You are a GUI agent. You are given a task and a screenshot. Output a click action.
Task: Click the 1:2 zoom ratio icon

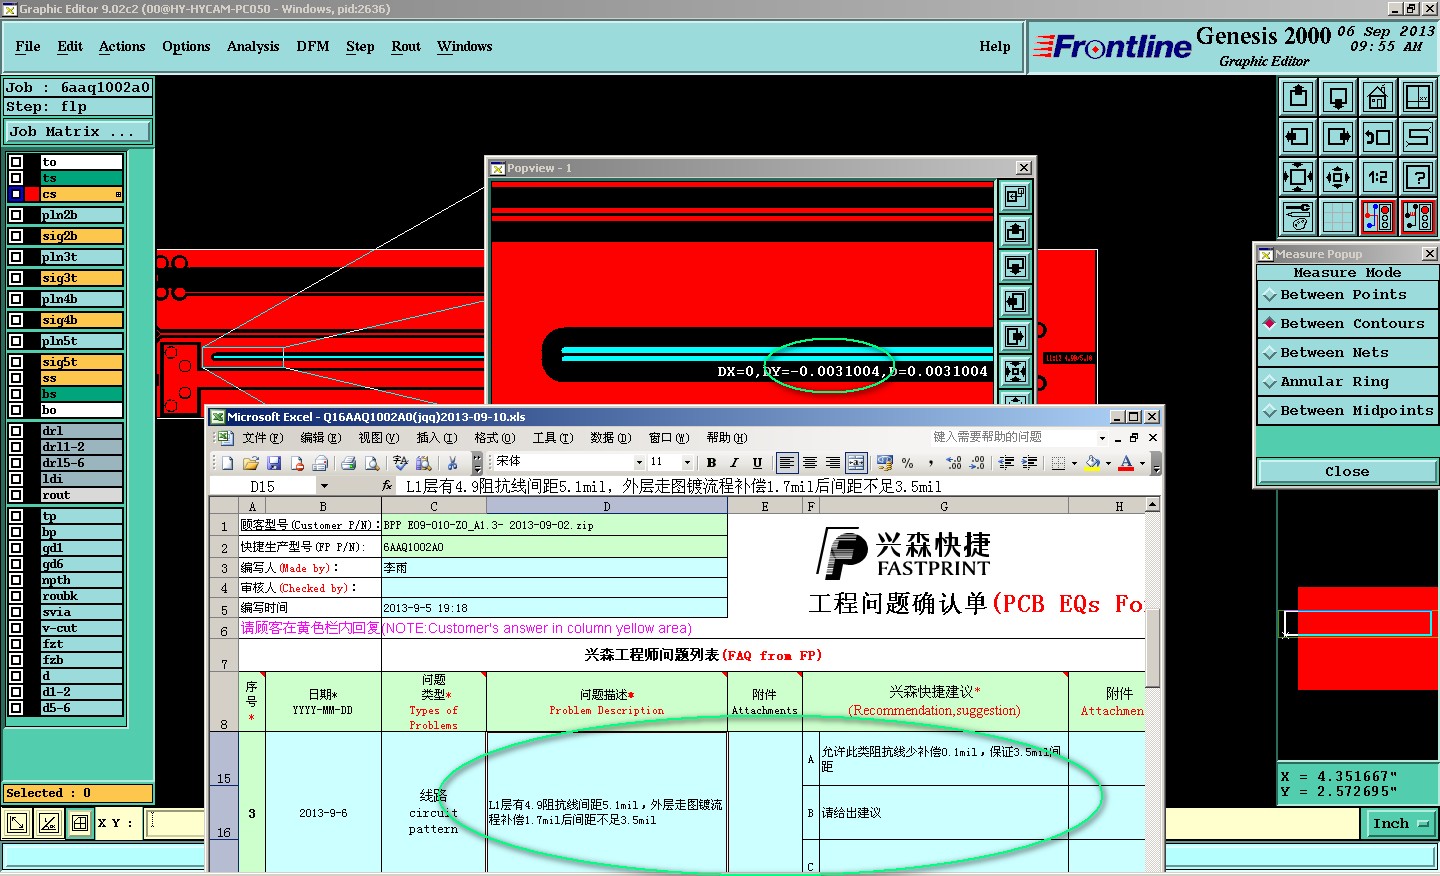(x=1378, y=177)
